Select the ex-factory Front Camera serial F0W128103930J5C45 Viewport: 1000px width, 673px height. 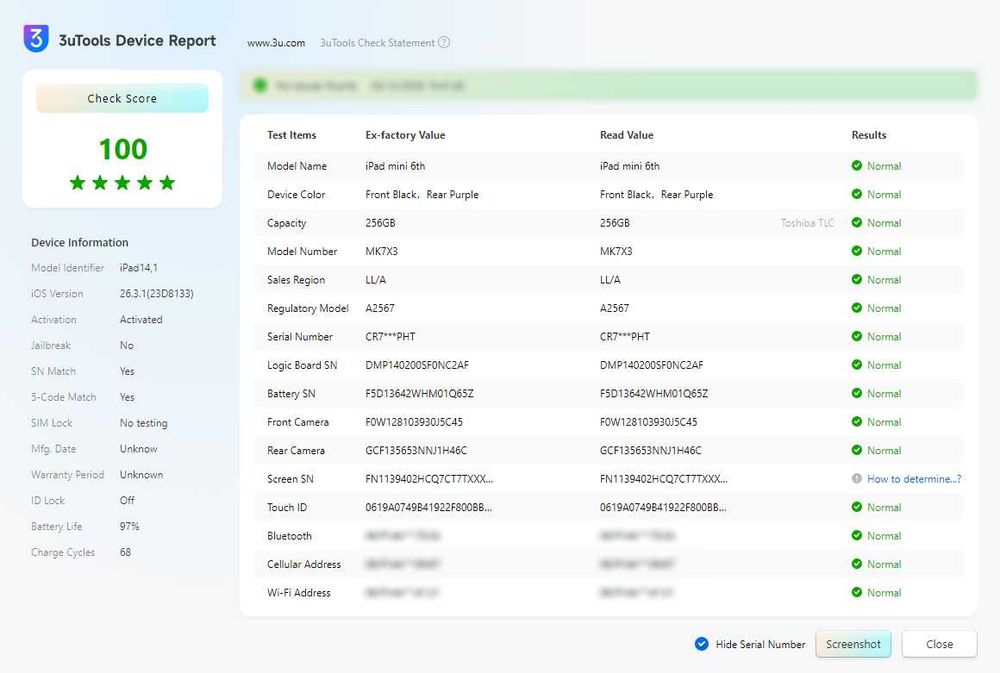[x=414, y=422]
